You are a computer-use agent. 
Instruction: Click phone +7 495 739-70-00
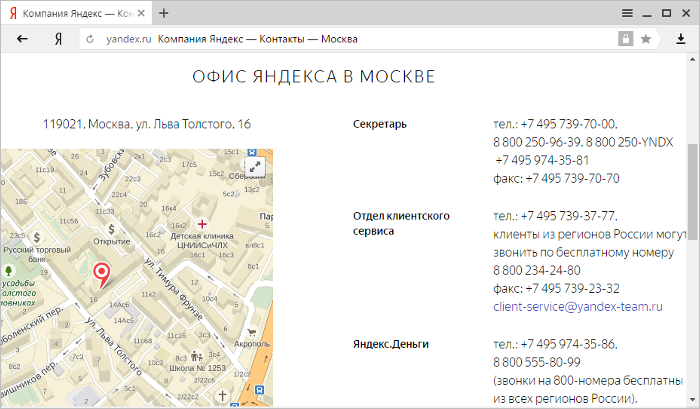[x=569, y=124]
